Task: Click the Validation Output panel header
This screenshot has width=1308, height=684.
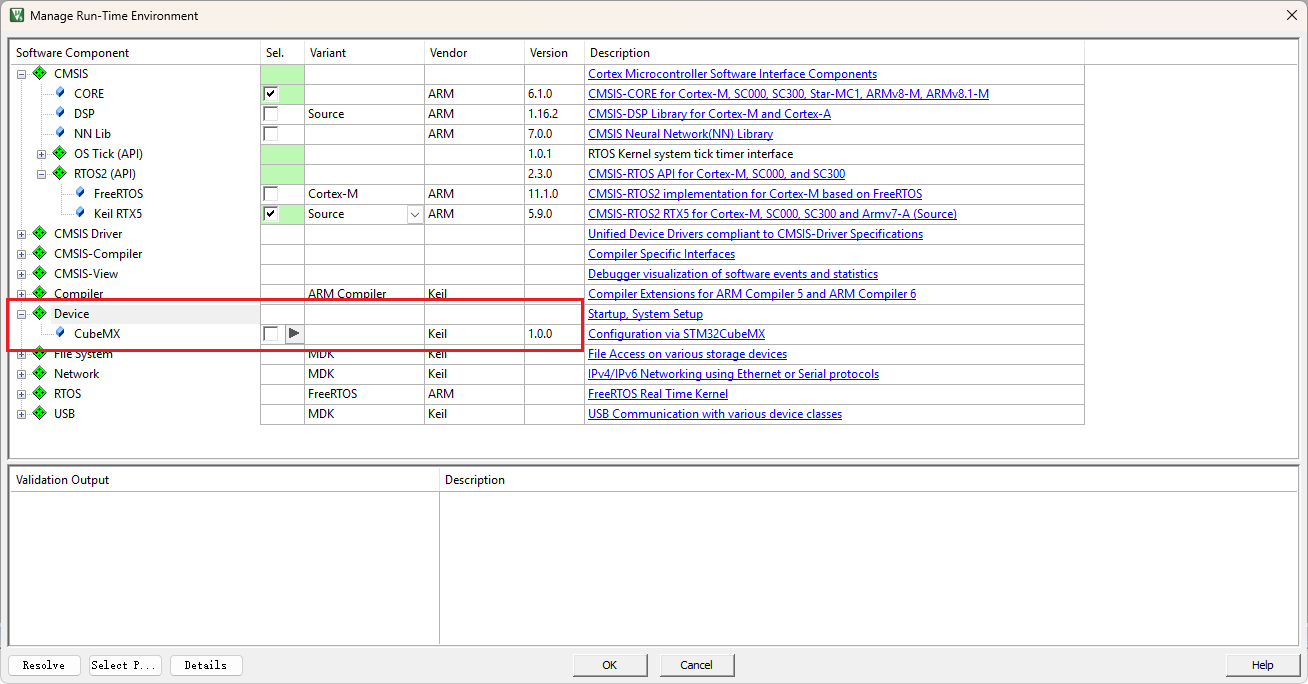Action: 225,480
